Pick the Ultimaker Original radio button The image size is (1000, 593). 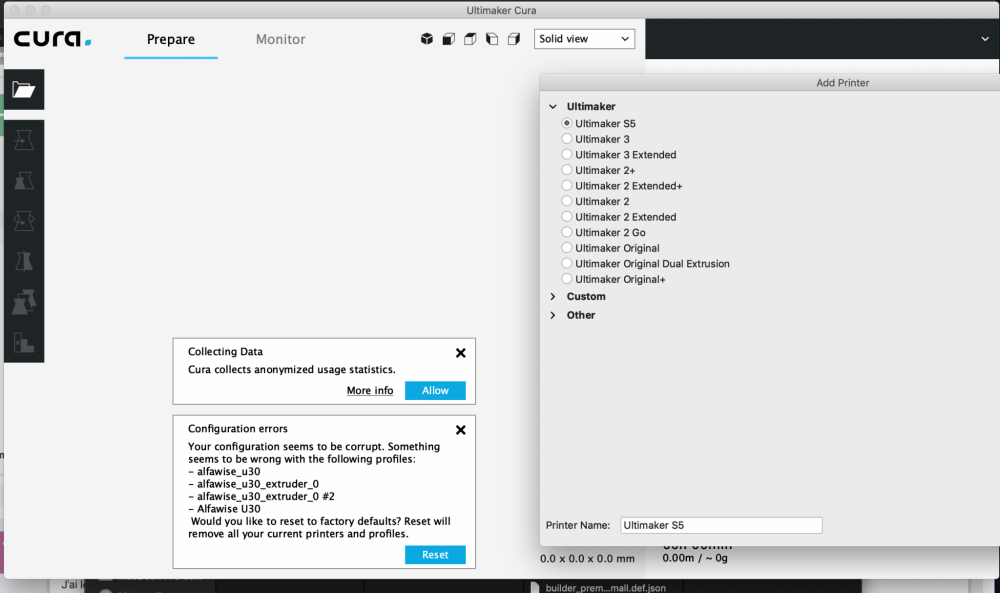pyautogui.click(x=566, y=247)
